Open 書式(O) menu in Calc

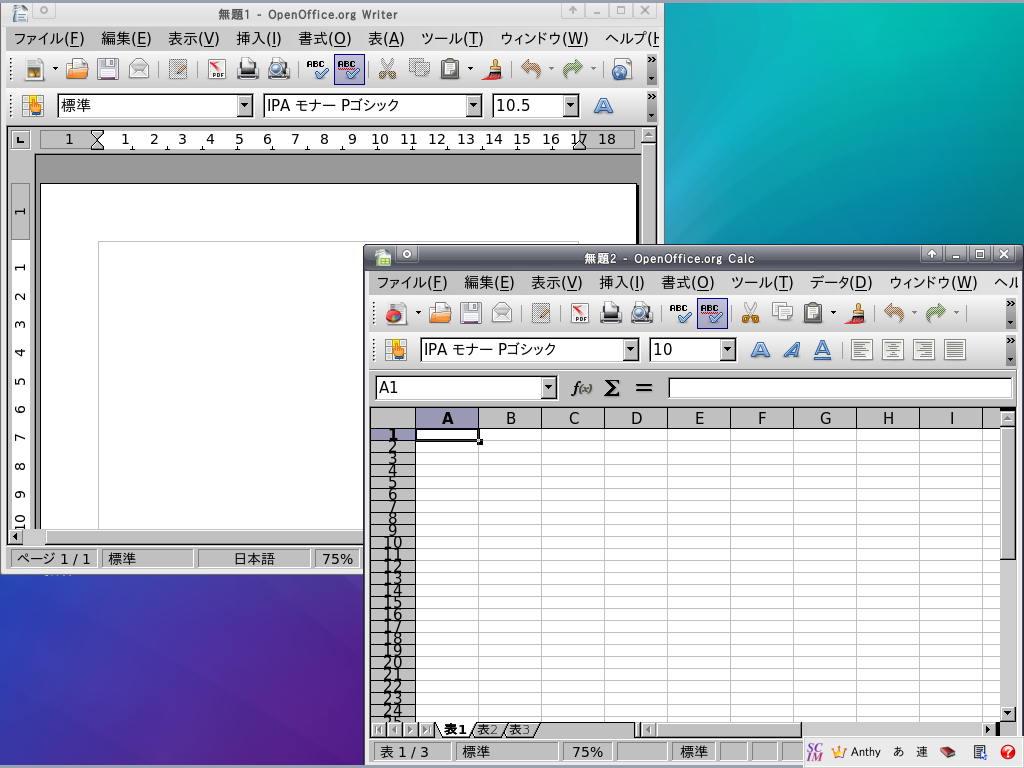tap(688, 282)
